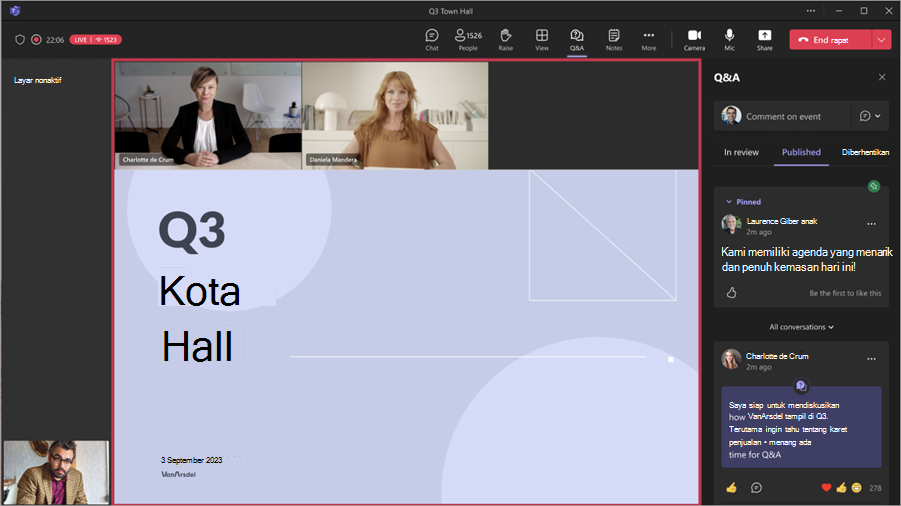The height and width of the screenshot is (506, 901).
Task: View the 278 reaction count
Action: coord(875,488)
